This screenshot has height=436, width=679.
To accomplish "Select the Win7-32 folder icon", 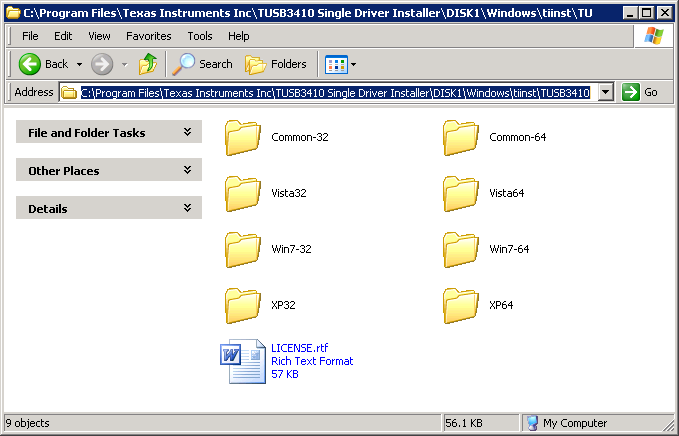I will pos(242,249).
